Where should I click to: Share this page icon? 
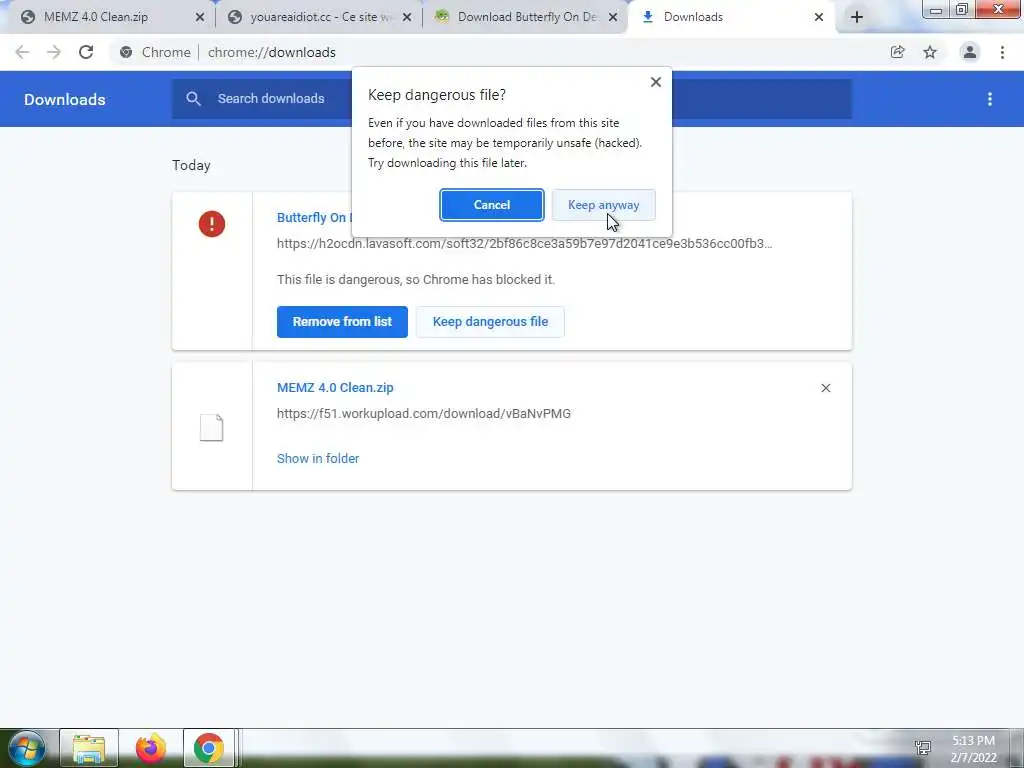(898, 52)
